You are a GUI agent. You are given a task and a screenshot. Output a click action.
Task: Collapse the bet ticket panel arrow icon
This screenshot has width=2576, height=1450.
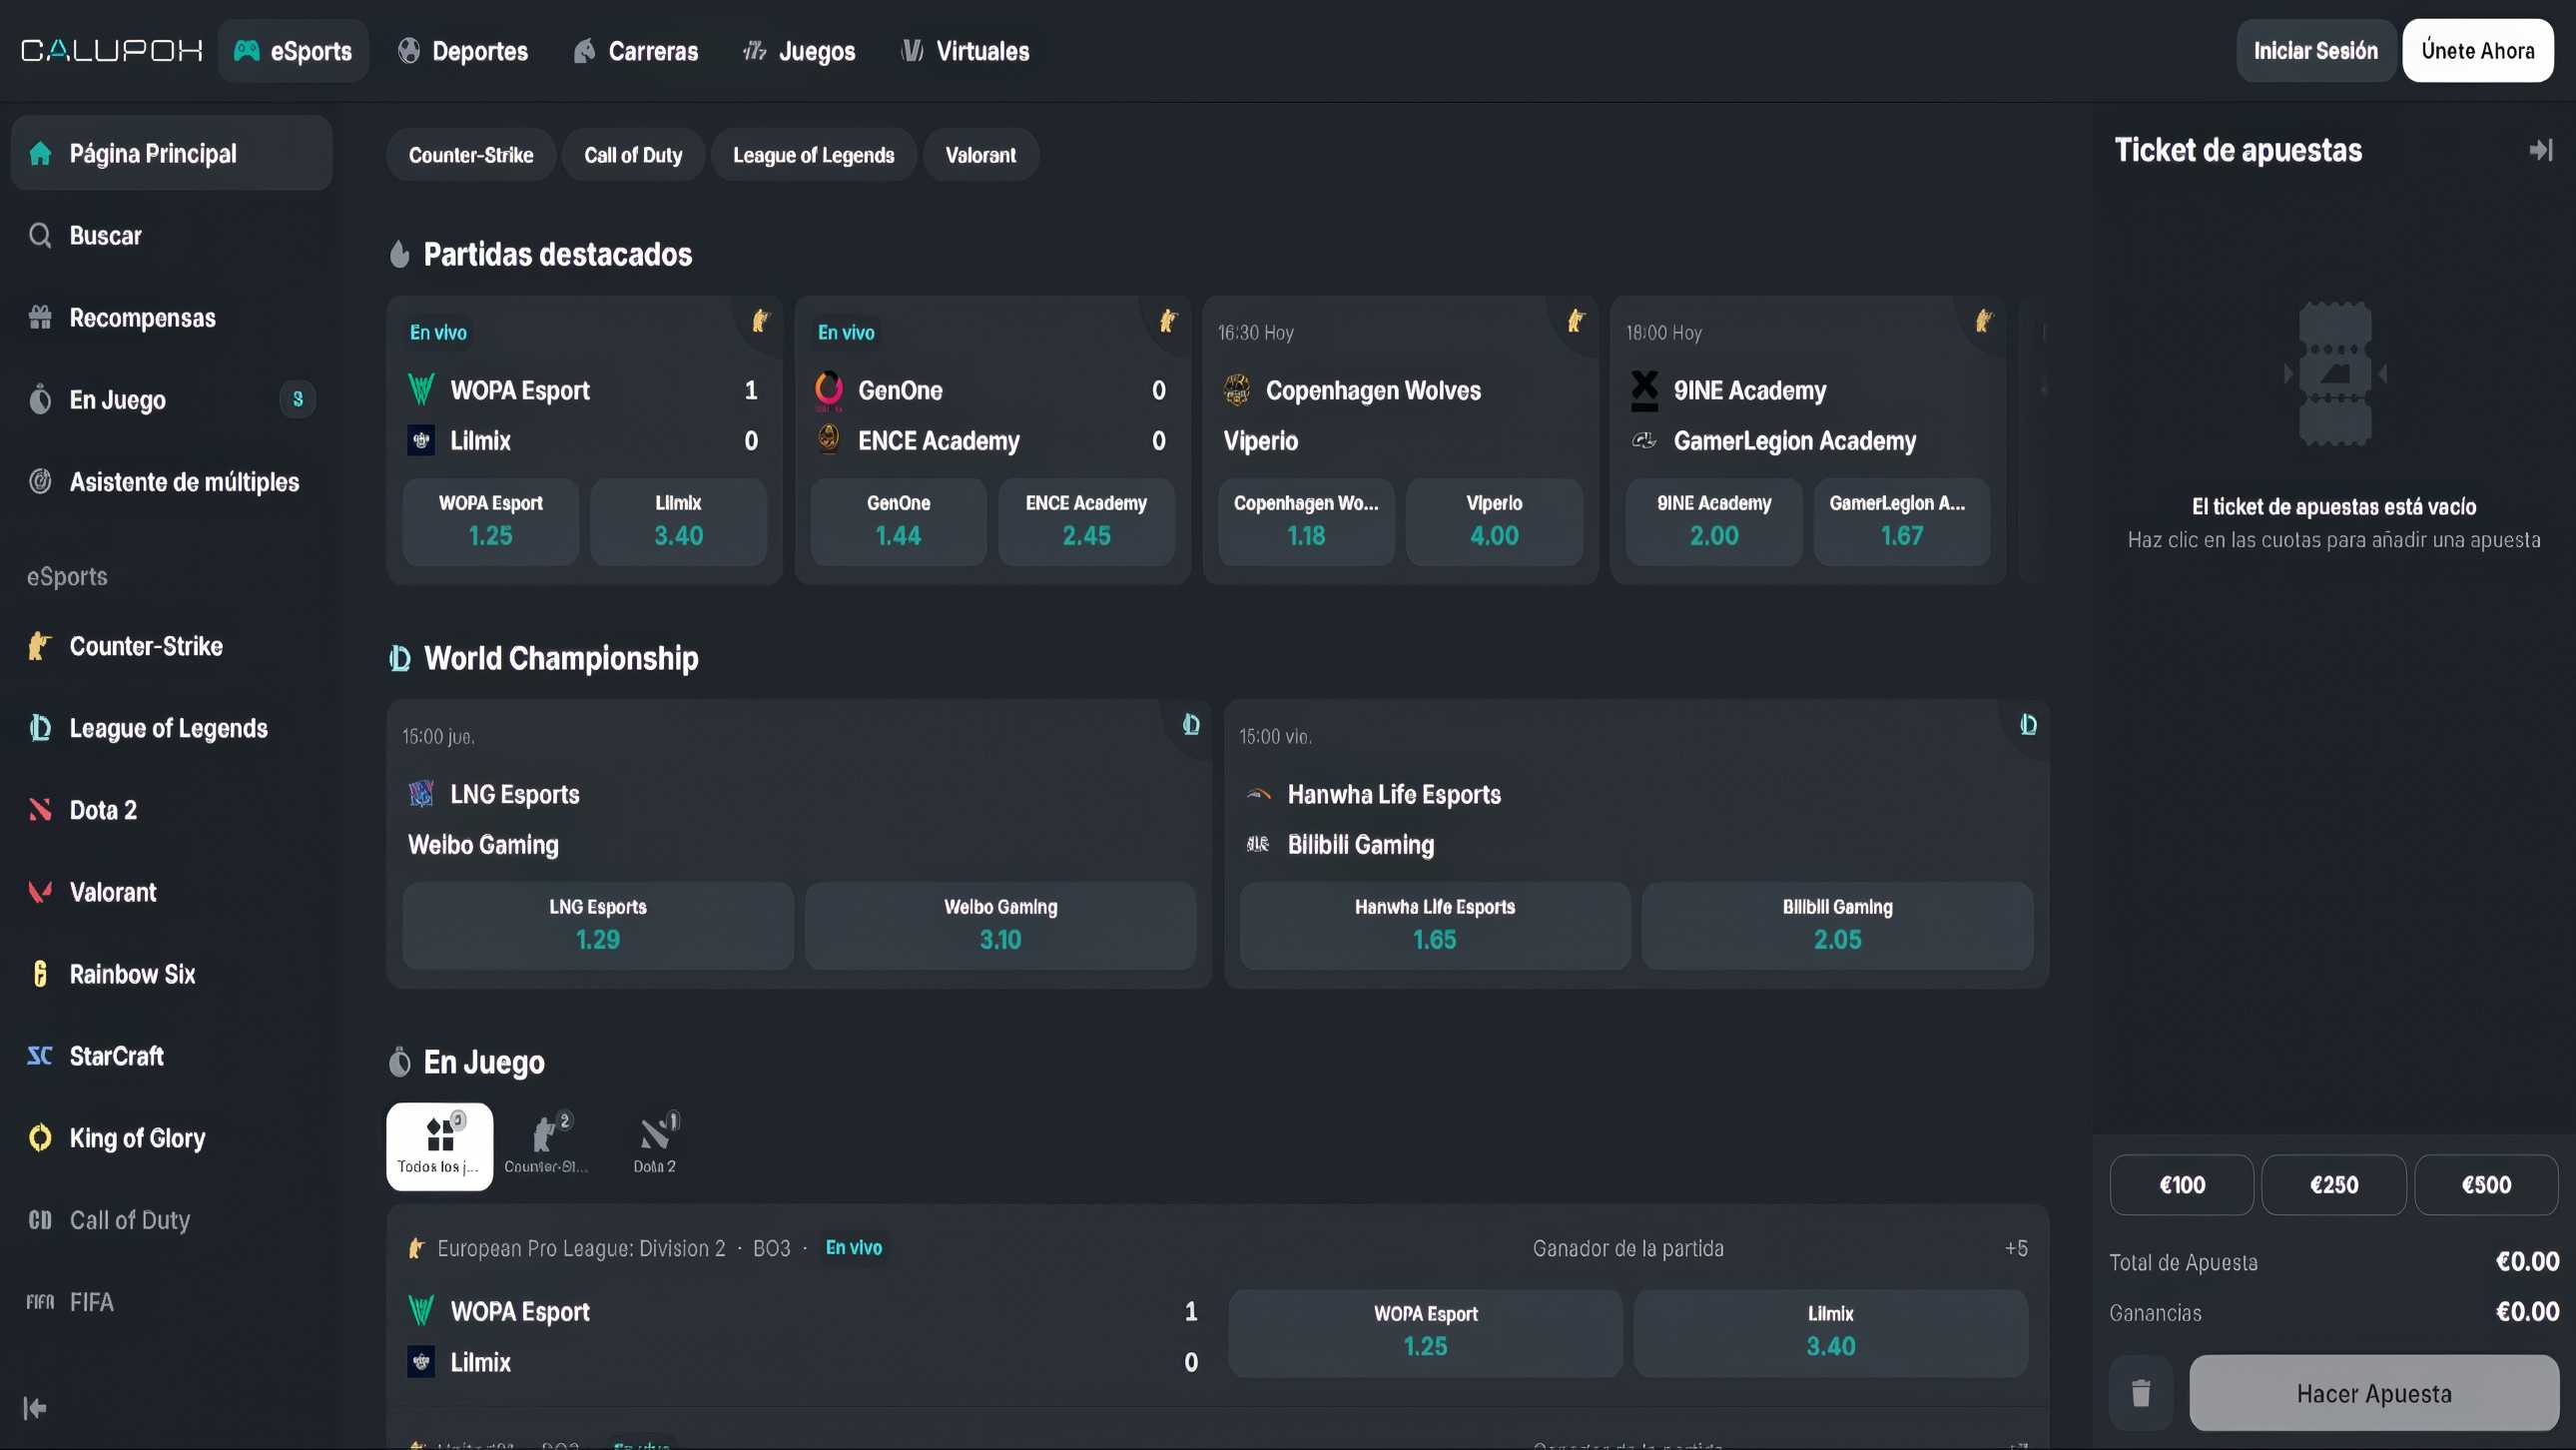pos(2540,150)
